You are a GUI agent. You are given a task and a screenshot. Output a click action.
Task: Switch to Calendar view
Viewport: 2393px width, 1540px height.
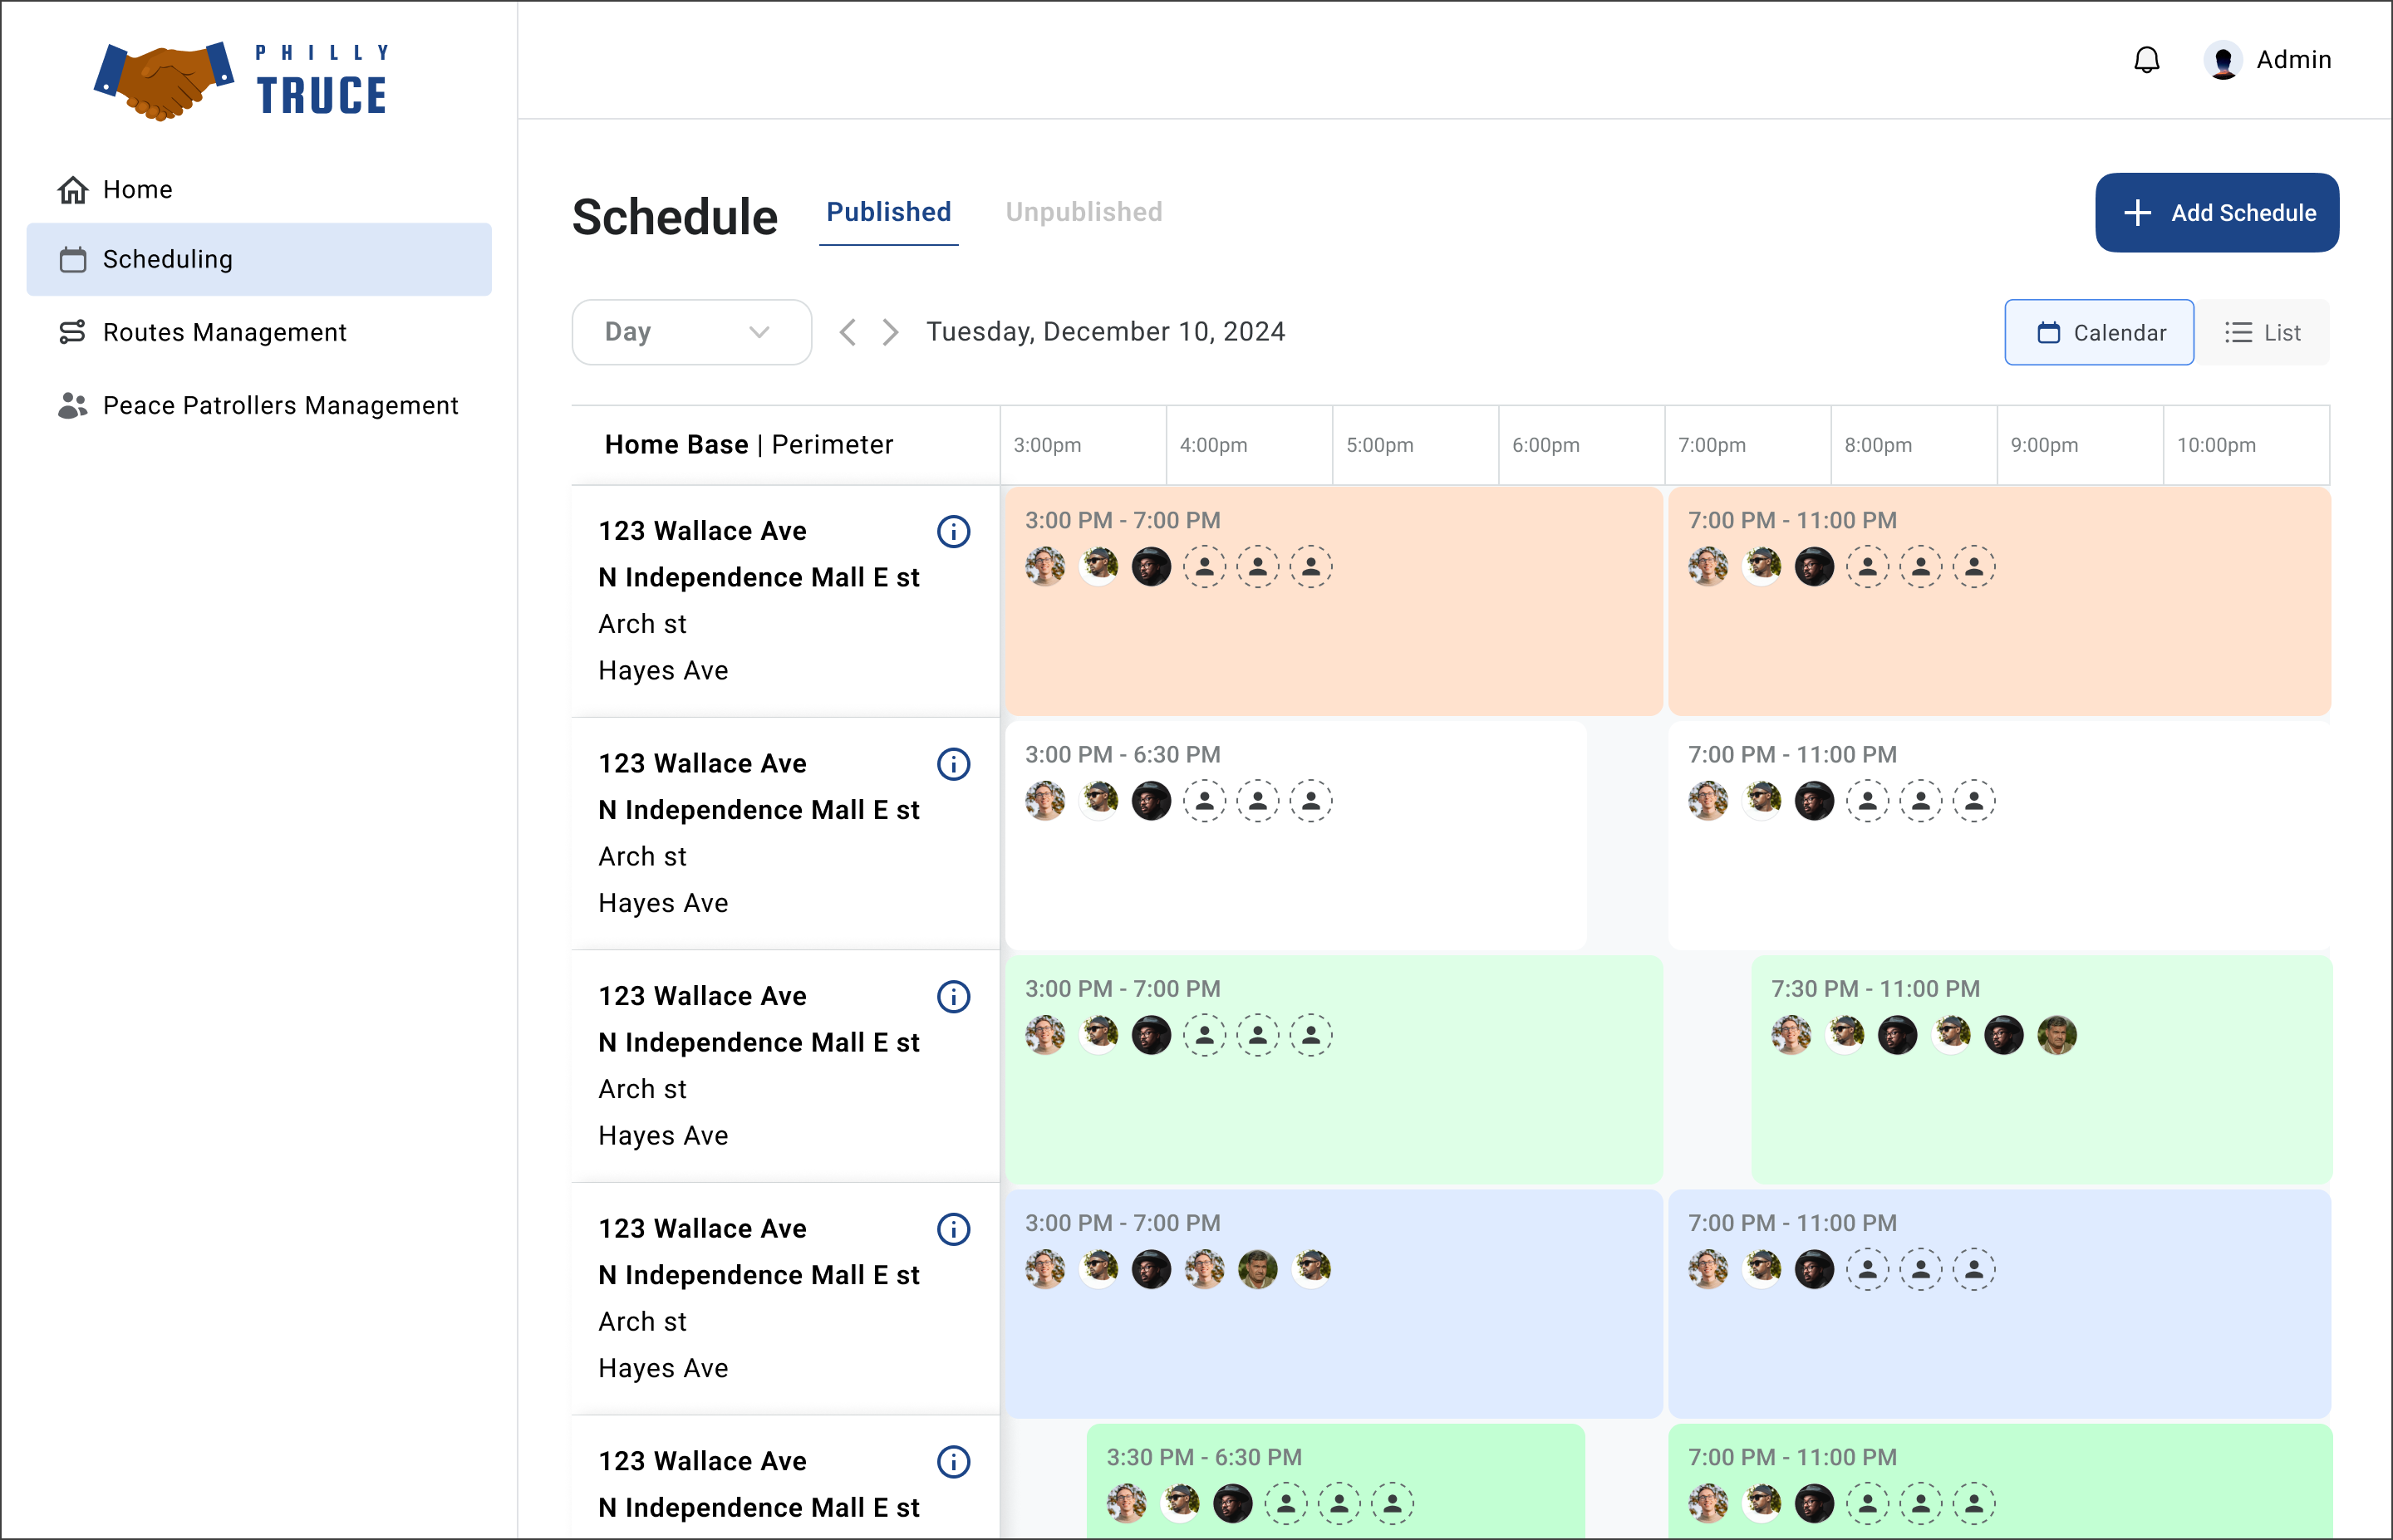tap(2098, 332)
